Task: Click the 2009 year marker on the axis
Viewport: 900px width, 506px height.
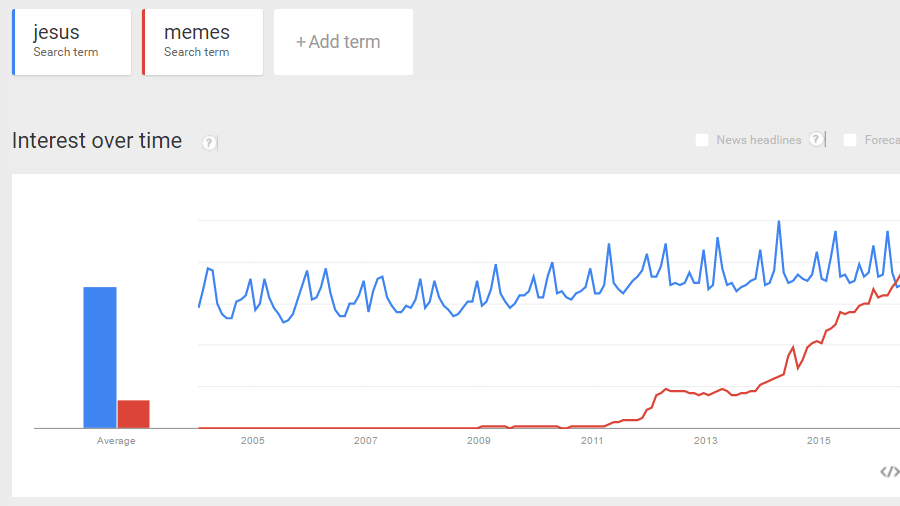Action: pyautogui.click(x=479, y=441)
